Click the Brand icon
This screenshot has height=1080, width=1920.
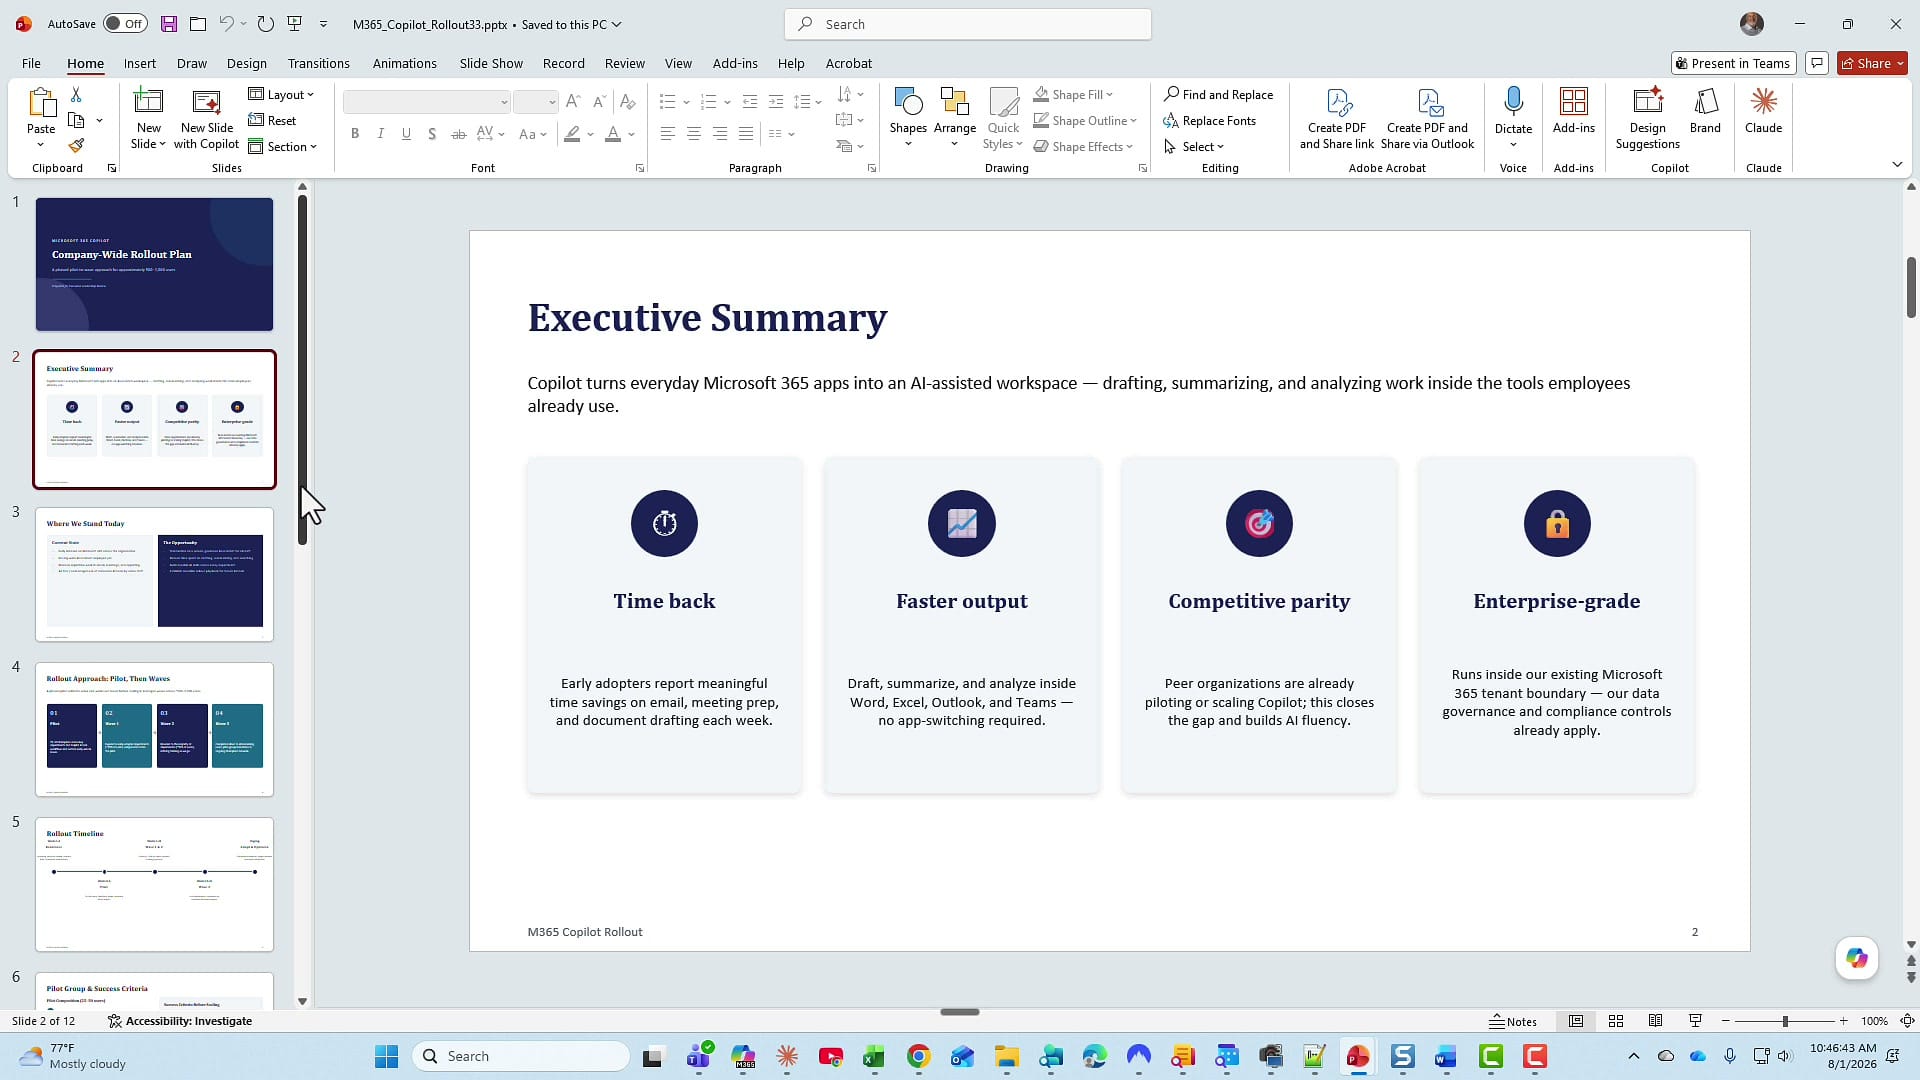(x=1705, y=111)
